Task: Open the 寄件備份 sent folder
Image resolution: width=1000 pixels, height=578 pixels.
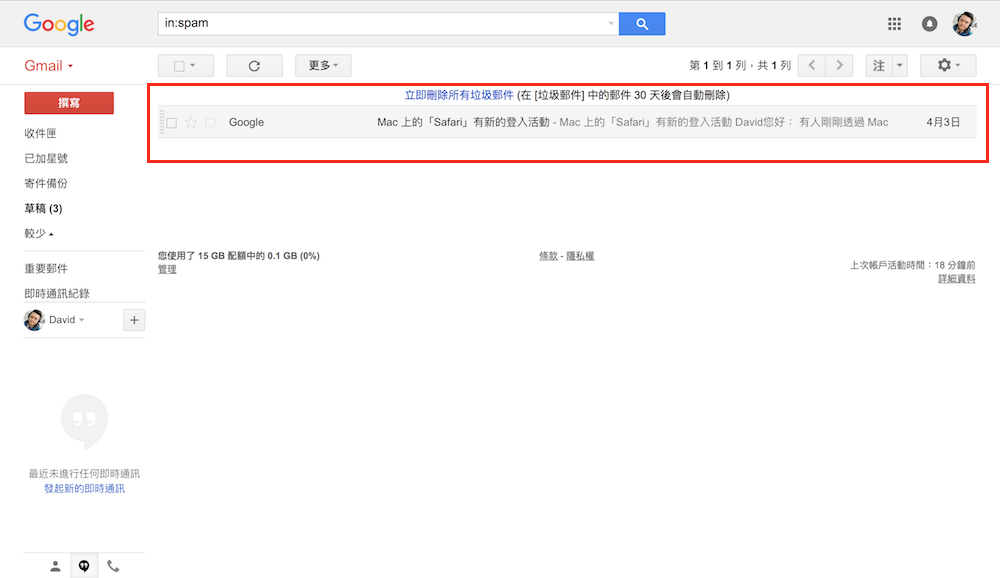Action: (x=46, y=183)
